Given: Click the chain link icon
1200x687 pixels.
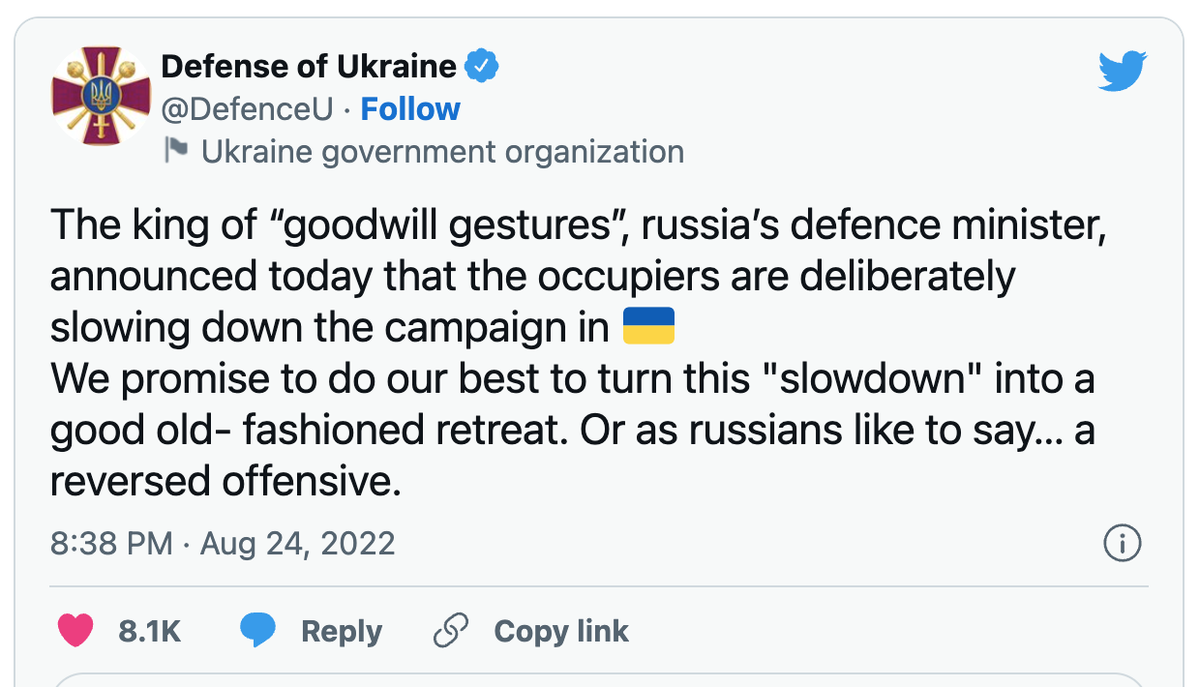Looking at the screenshot, I should point(451,631).
